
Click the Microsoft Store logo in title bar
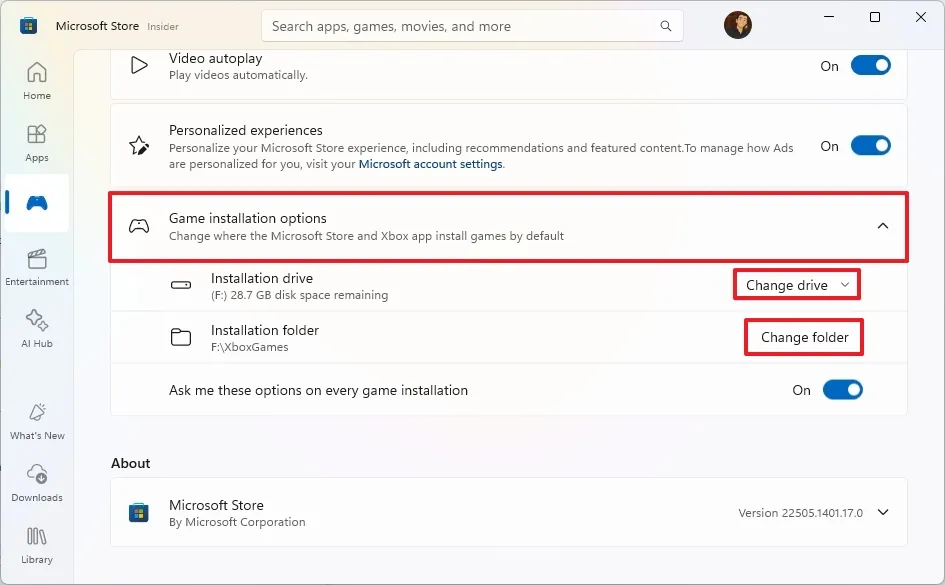tap(29, 26)
